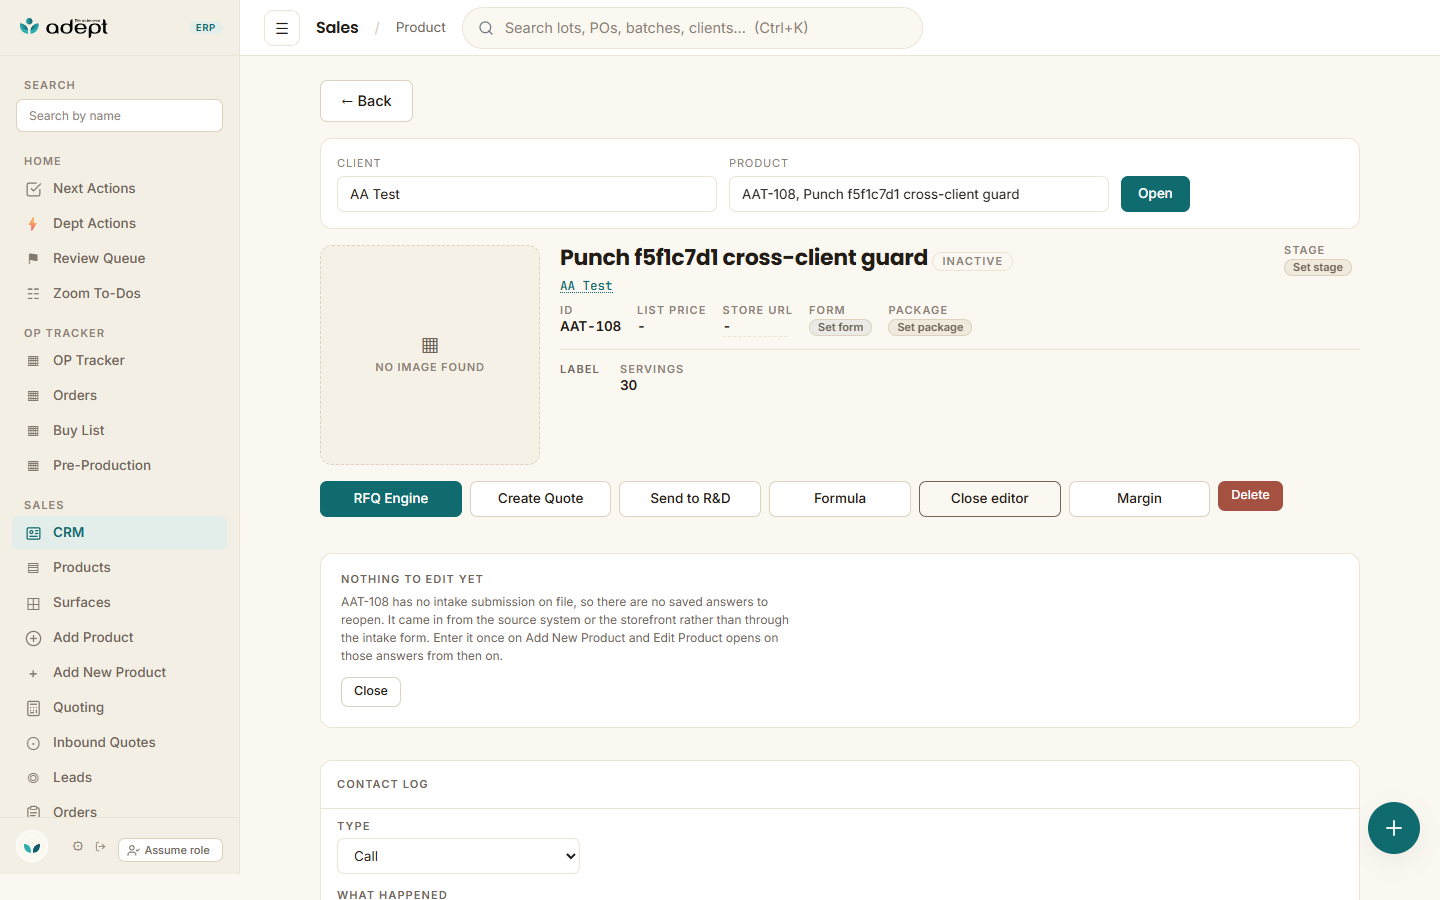Click the floating plus button
This screenshot has height=900, width=1440.
(1394, 828)
